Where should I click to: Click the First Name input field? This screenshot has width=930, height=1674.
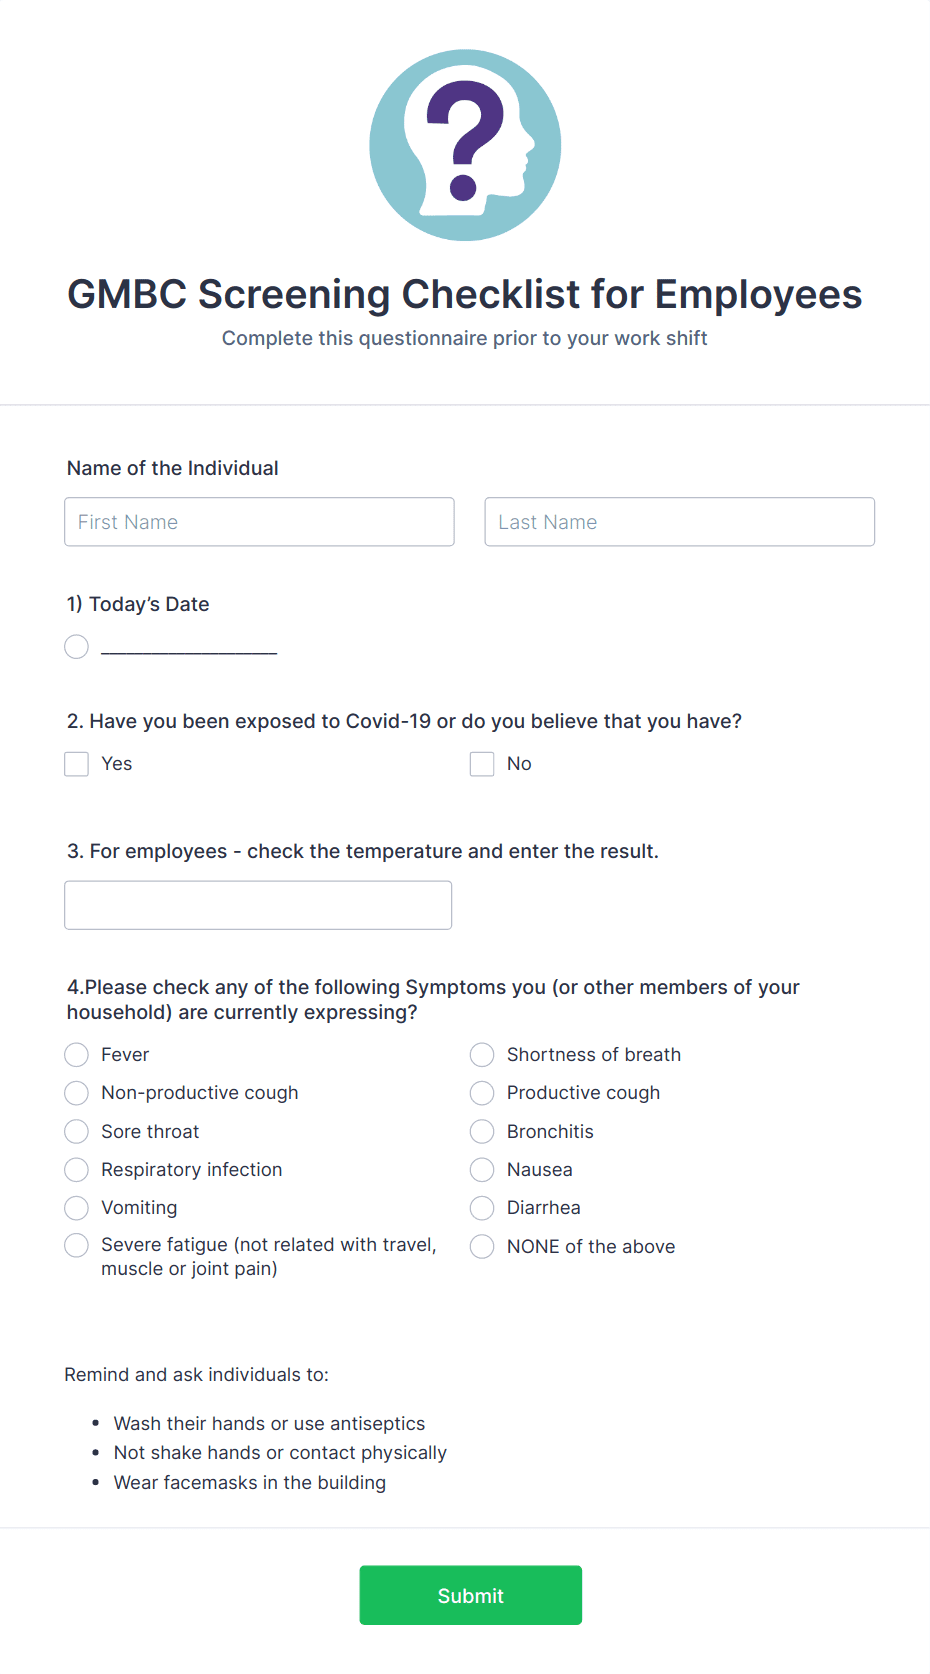258,521
